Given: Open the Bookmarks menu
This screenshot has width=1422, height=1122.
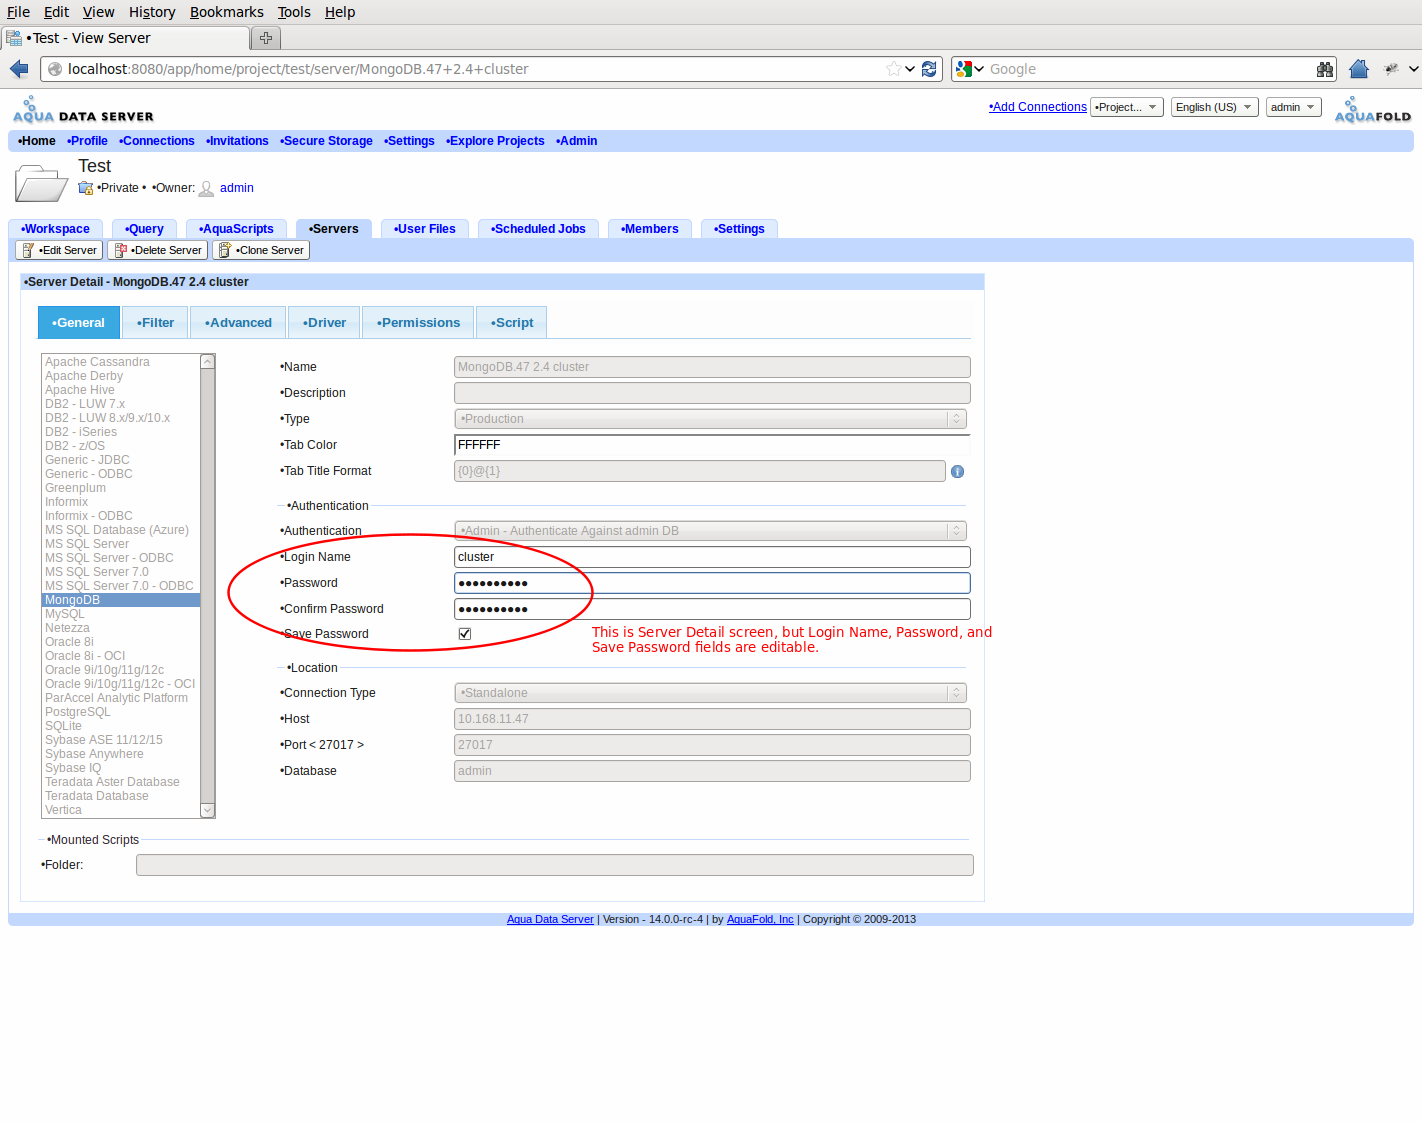Looking at the screenshot, I should click(x=227, y=12).
